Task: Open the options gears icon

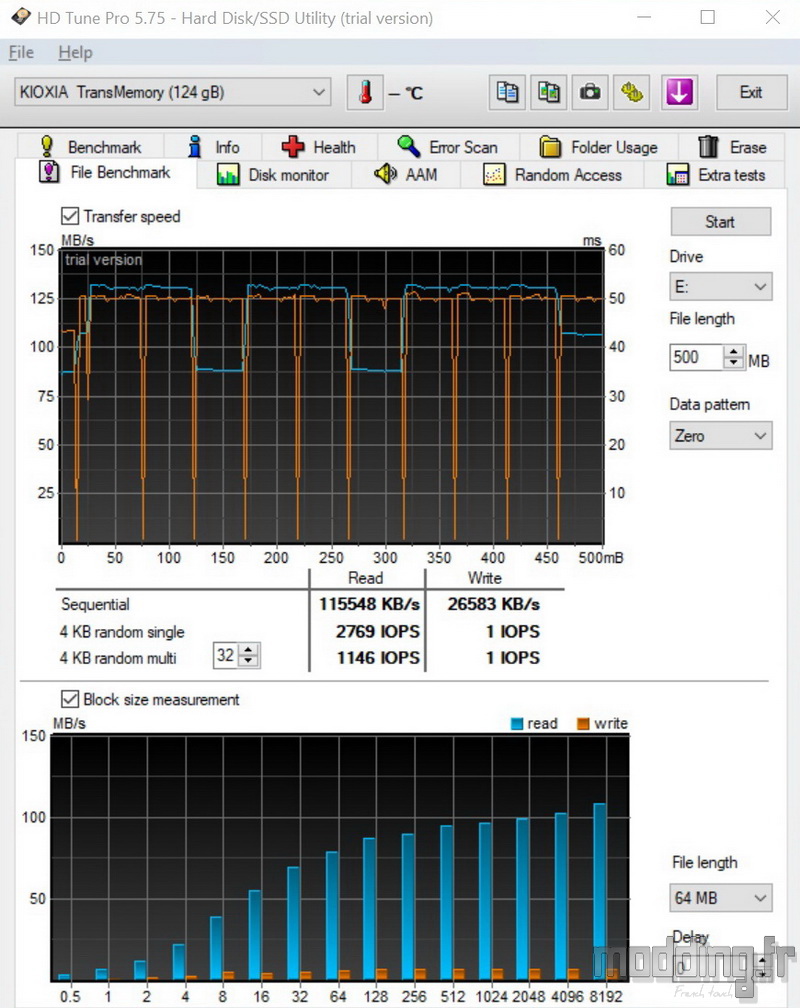Action: tap(632, 93)
